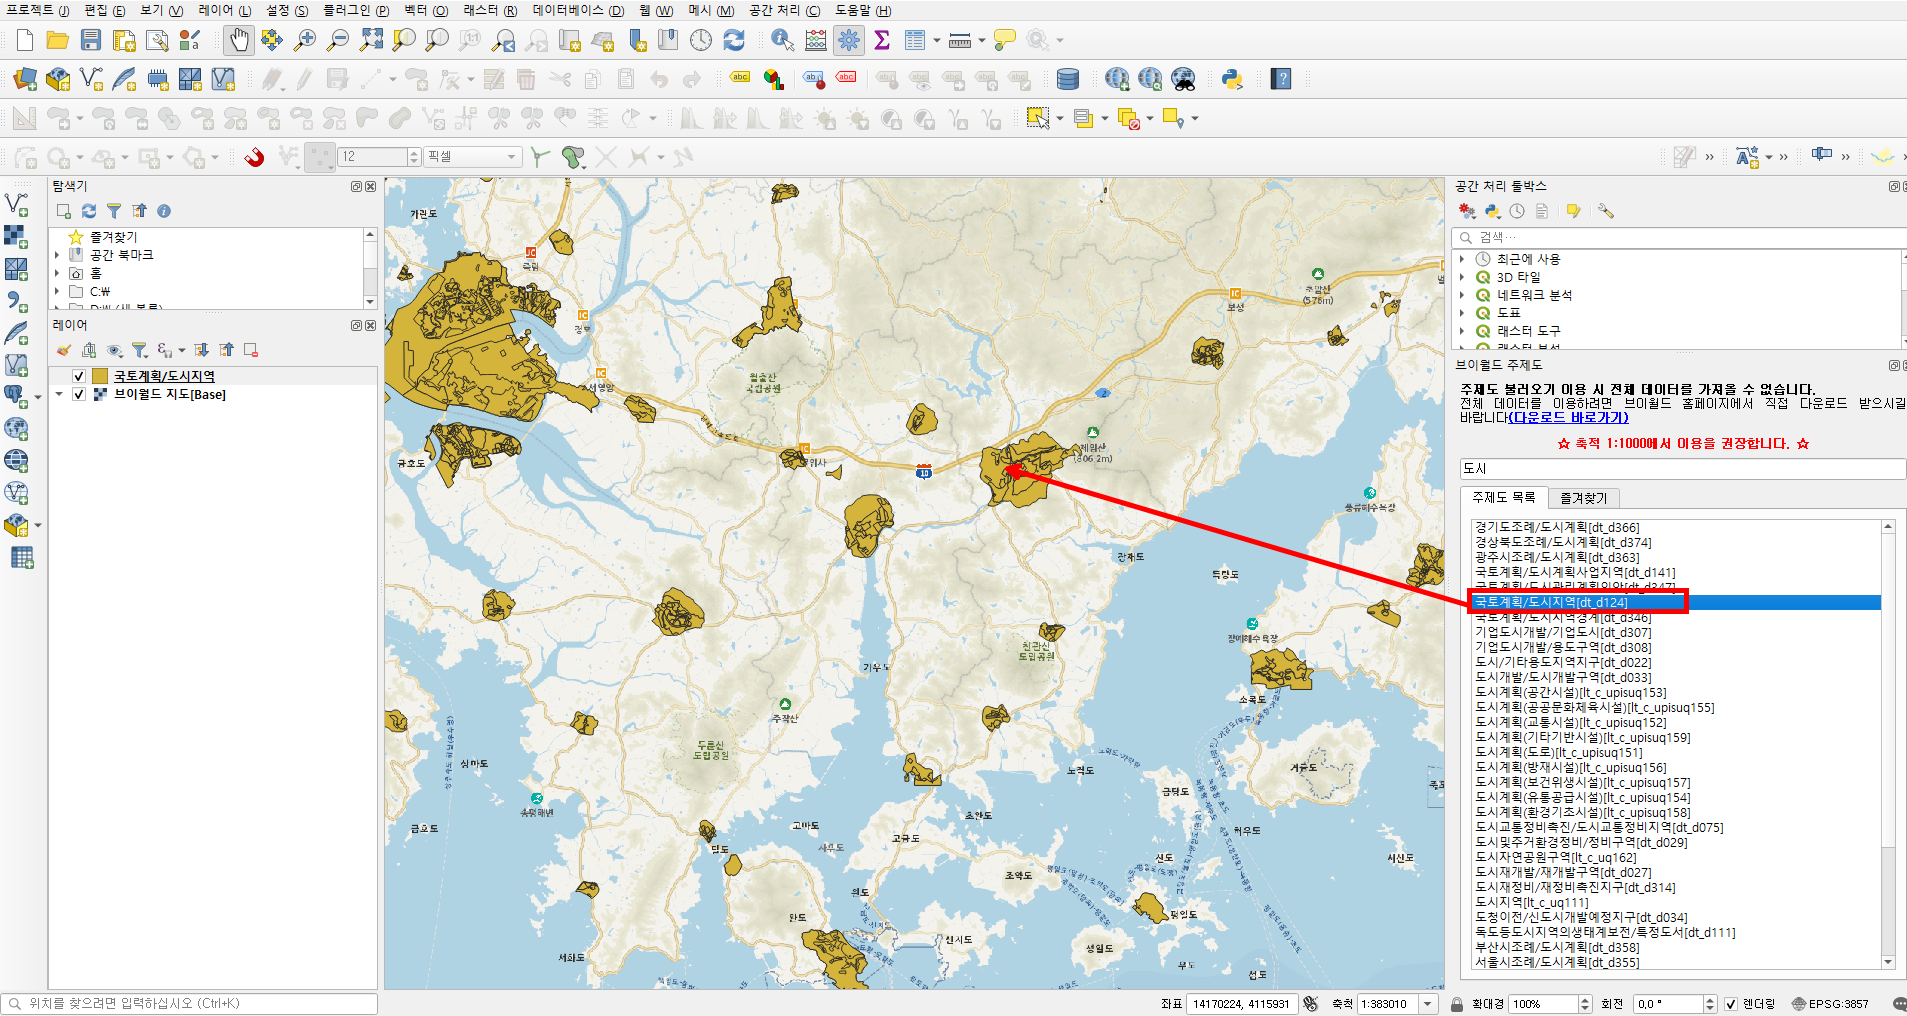1907x1016 pixels.
Task: Select the Pan Map hand tool
Action: click(238, 40)
